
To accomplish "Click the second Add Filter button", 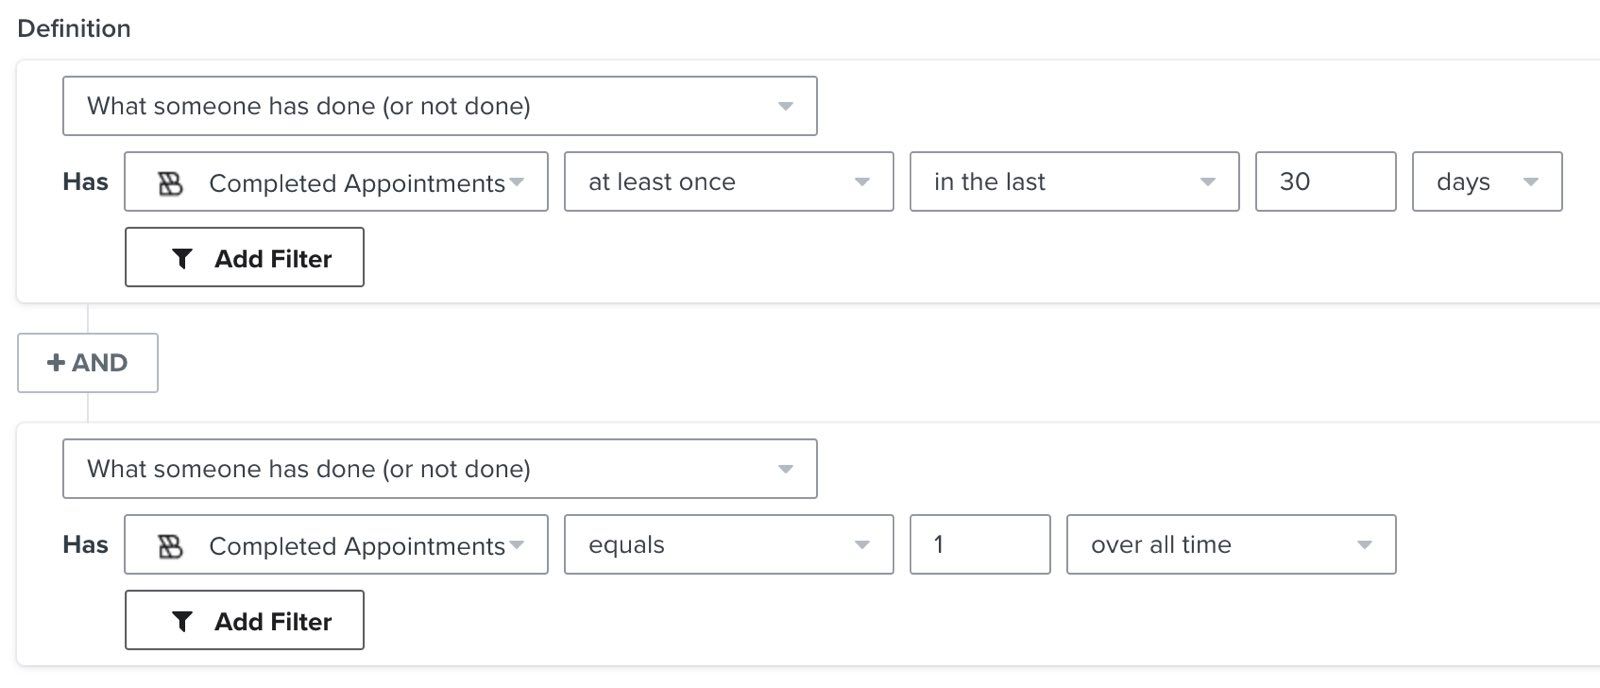I will 244,620.
